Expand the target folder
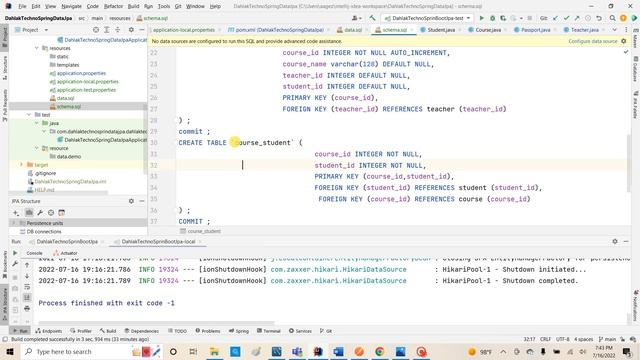This screenshot has width=640, height=360. coord(21,164)
